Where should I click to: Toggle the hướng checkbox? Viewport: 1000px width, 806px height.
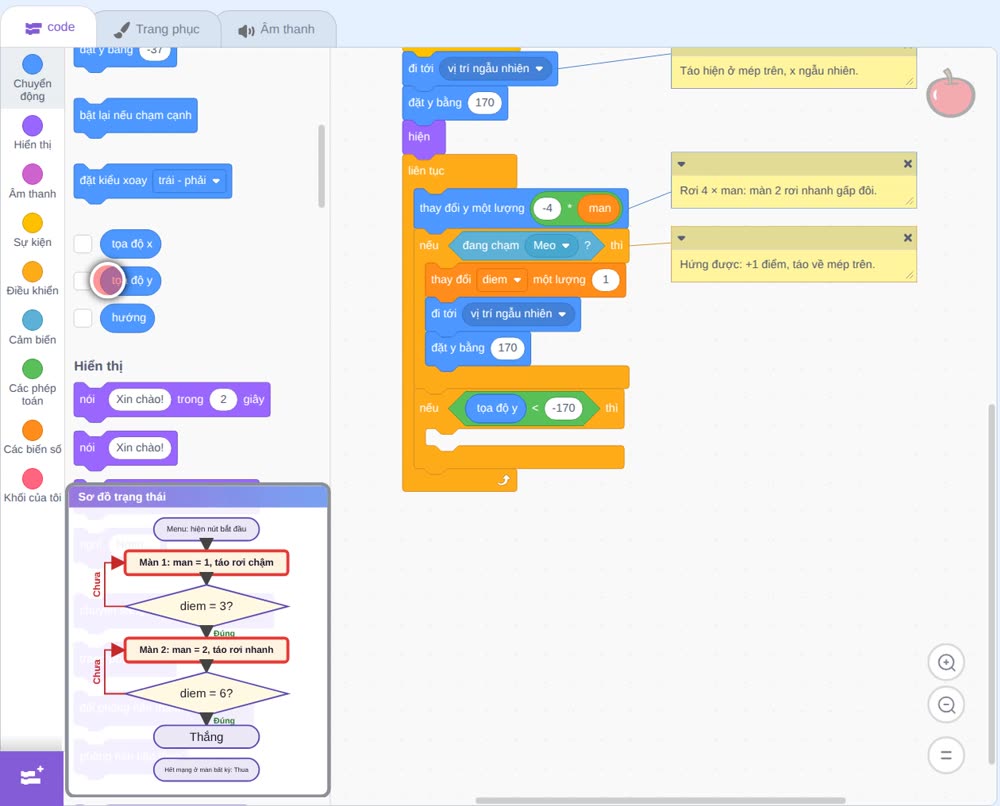coord(83,318)
